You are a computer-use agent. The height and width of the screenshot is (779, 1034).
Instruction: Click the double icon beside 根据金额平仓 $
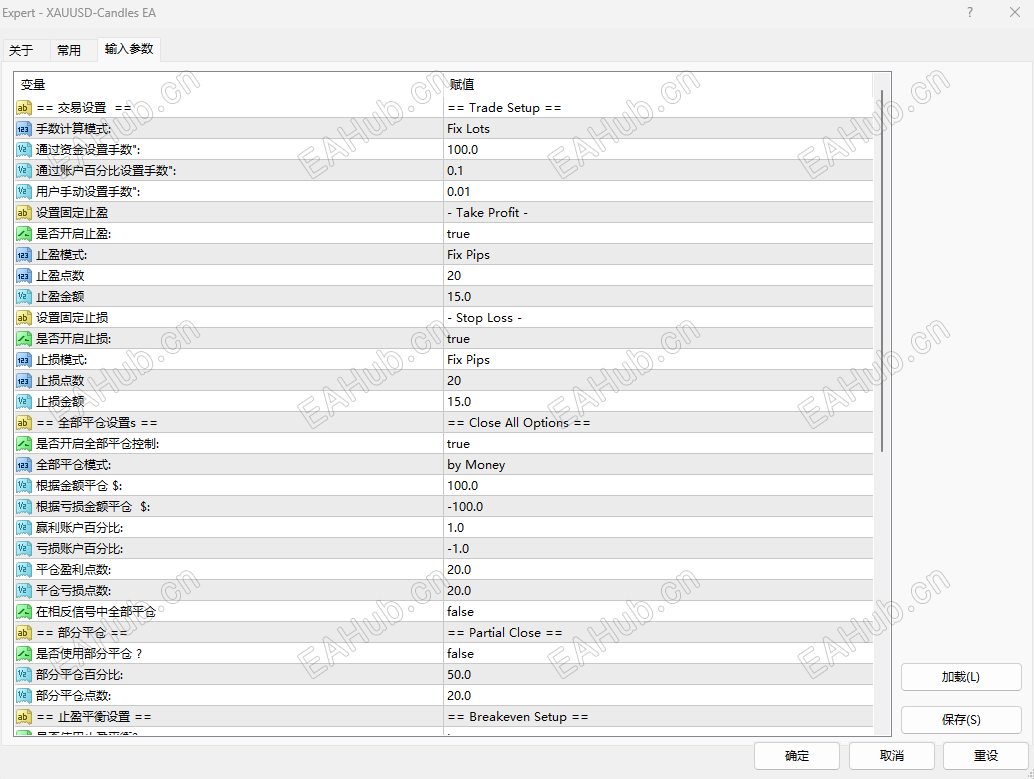(24, 485)
